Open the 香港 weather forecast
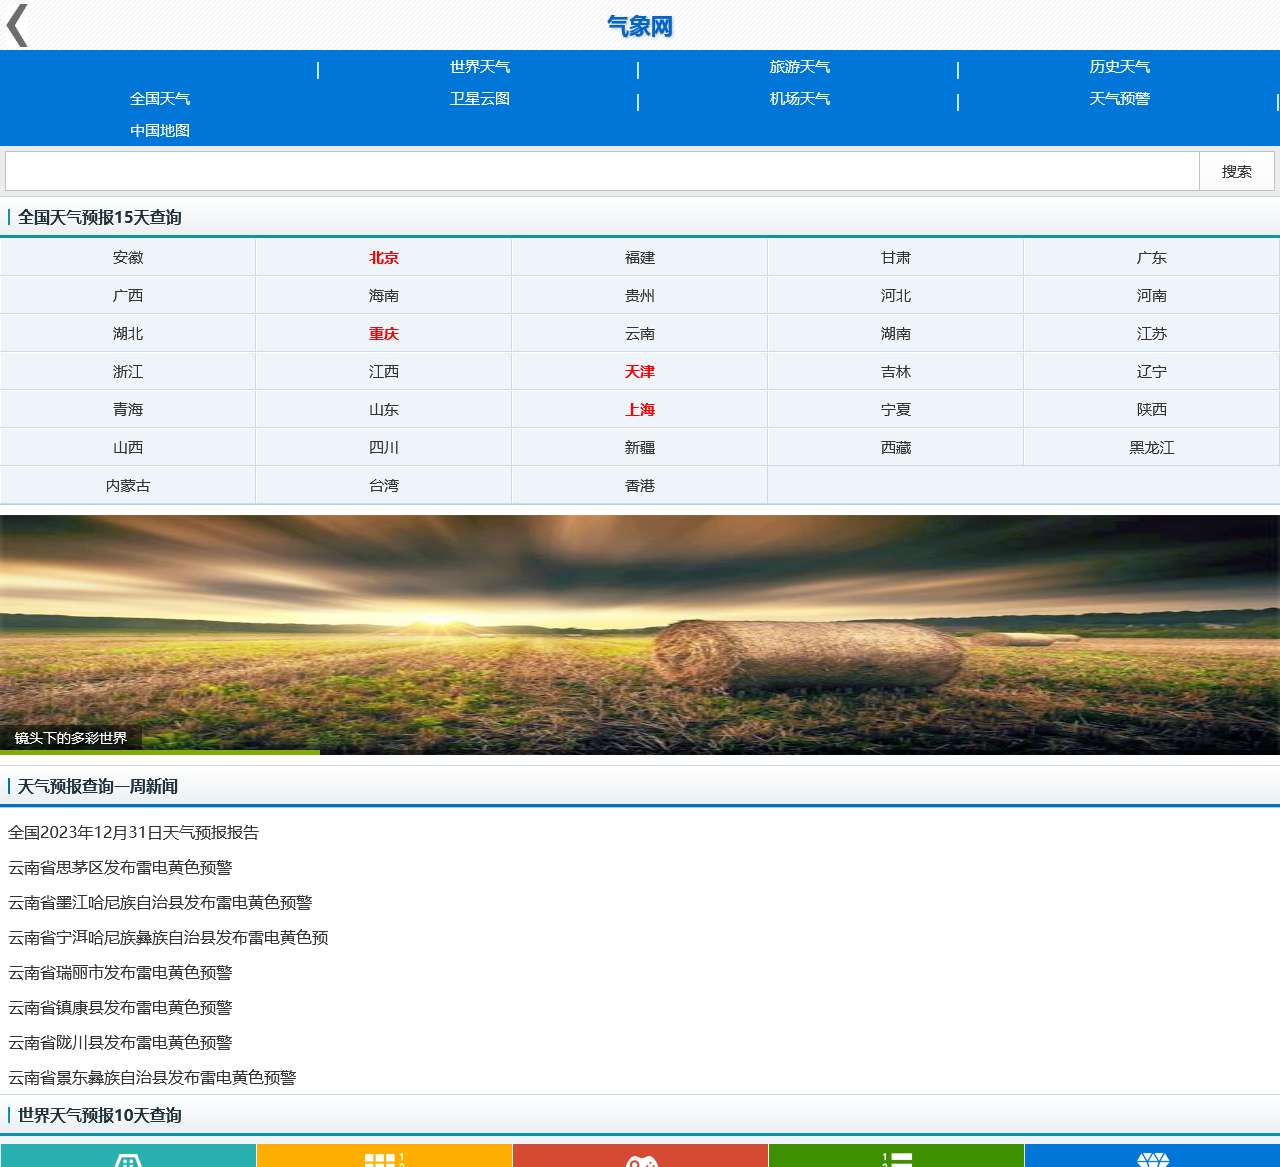This screenshot has height=1167, width=1280. (x=640, y=486)
